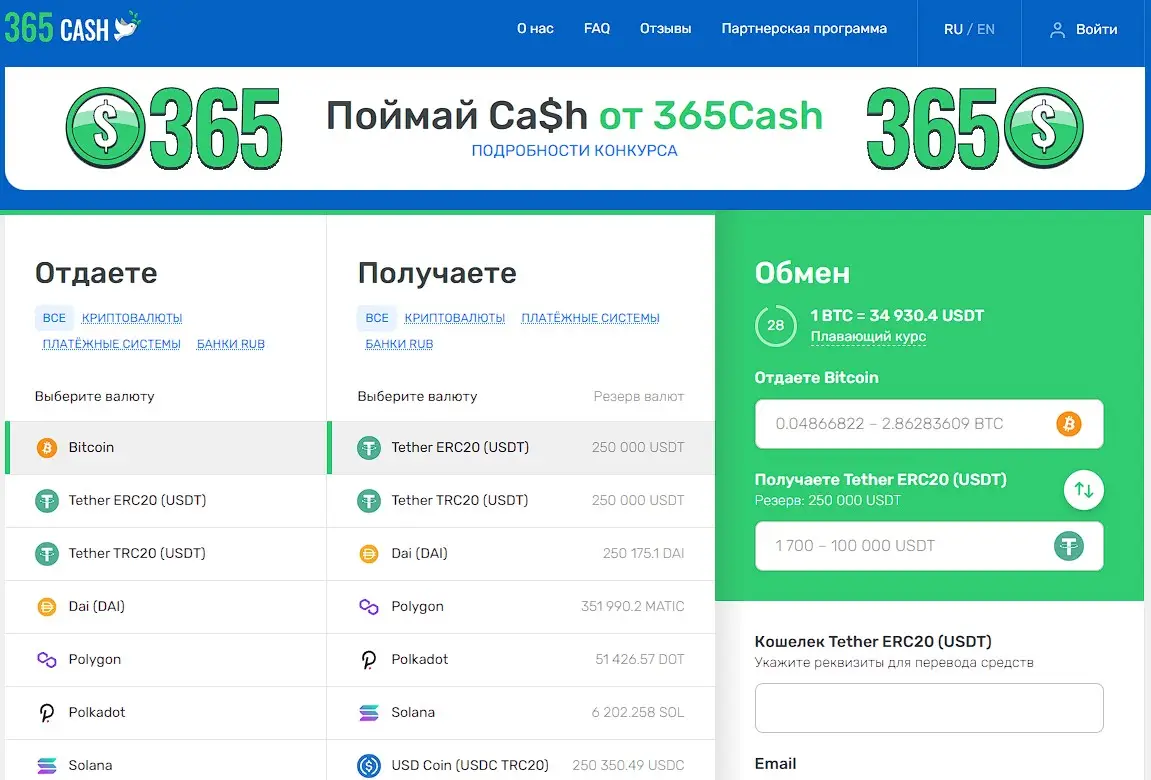
Task: Click the Отдаете Bitcoin amount input field
Action: (929, 424)
